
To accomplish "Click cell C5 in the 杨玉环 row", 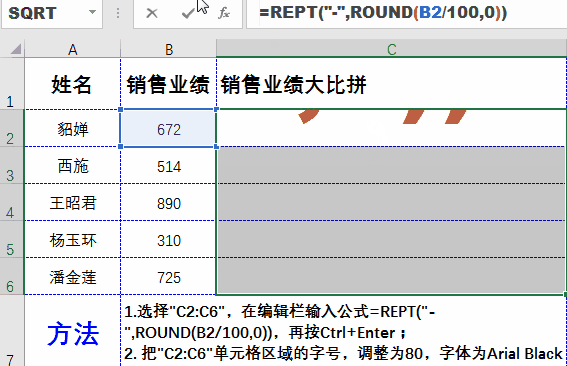I will [392, 239].
